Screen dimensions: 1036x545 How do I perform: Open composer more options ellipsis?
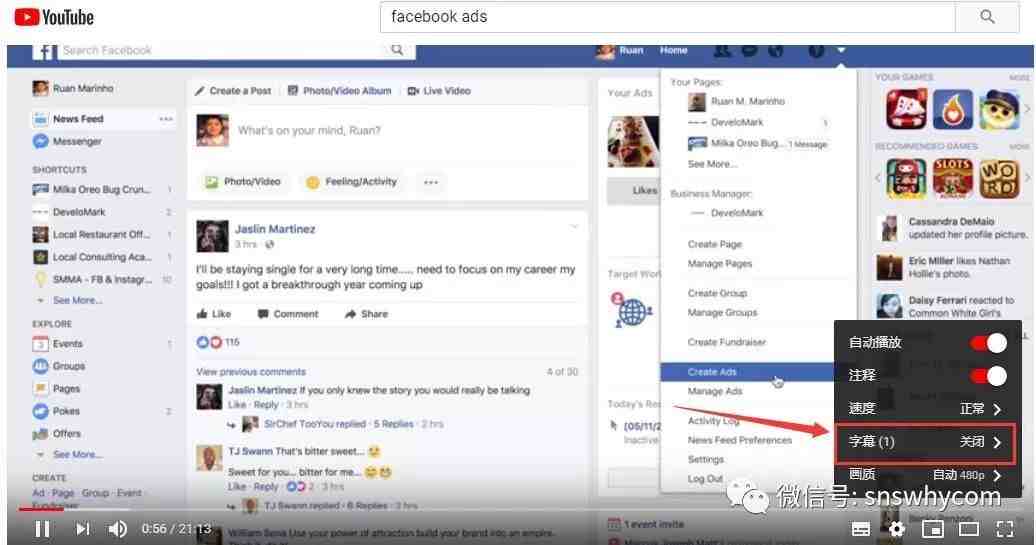click(431, 182)
